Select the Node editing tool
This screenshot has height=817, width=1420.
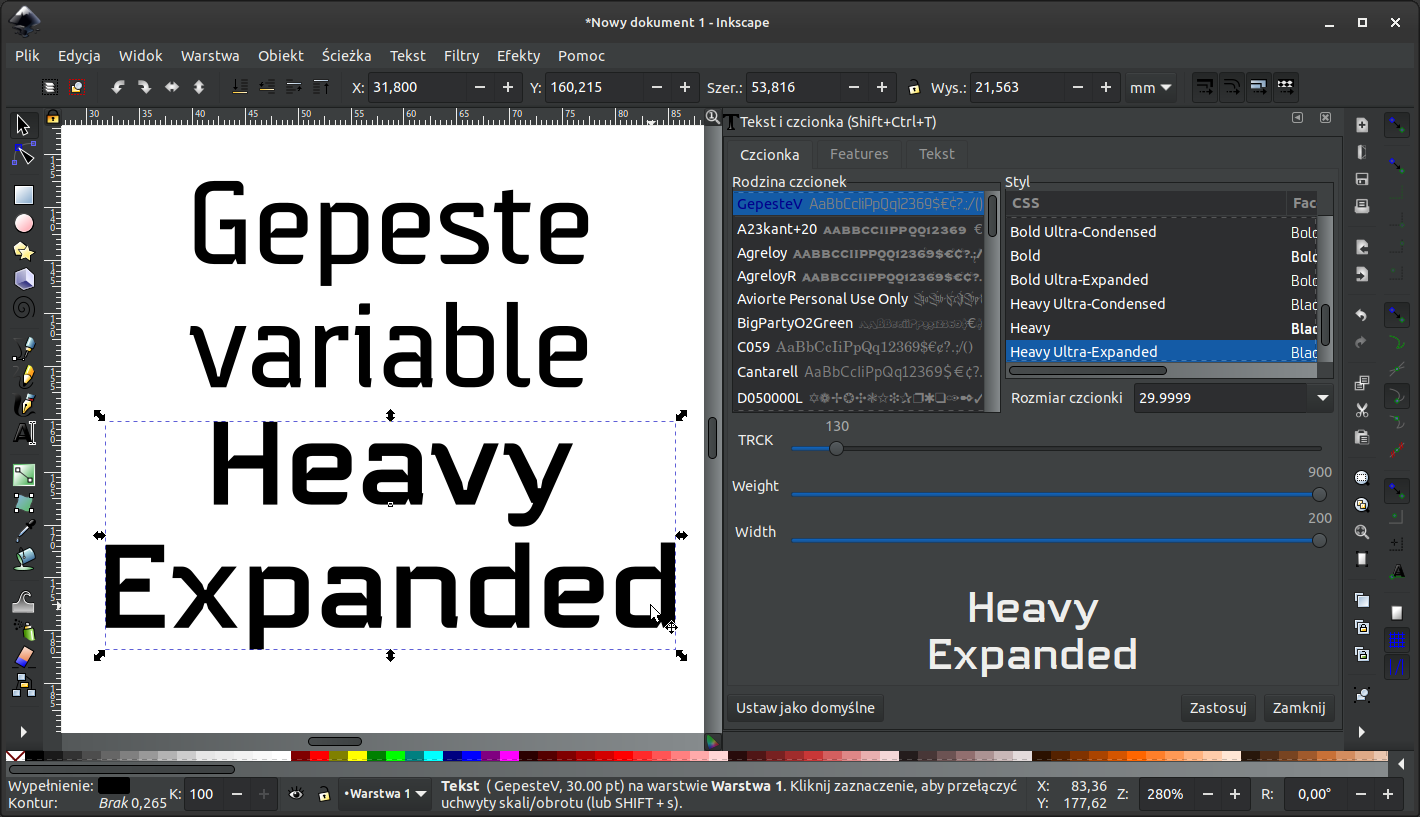(24, 154)
